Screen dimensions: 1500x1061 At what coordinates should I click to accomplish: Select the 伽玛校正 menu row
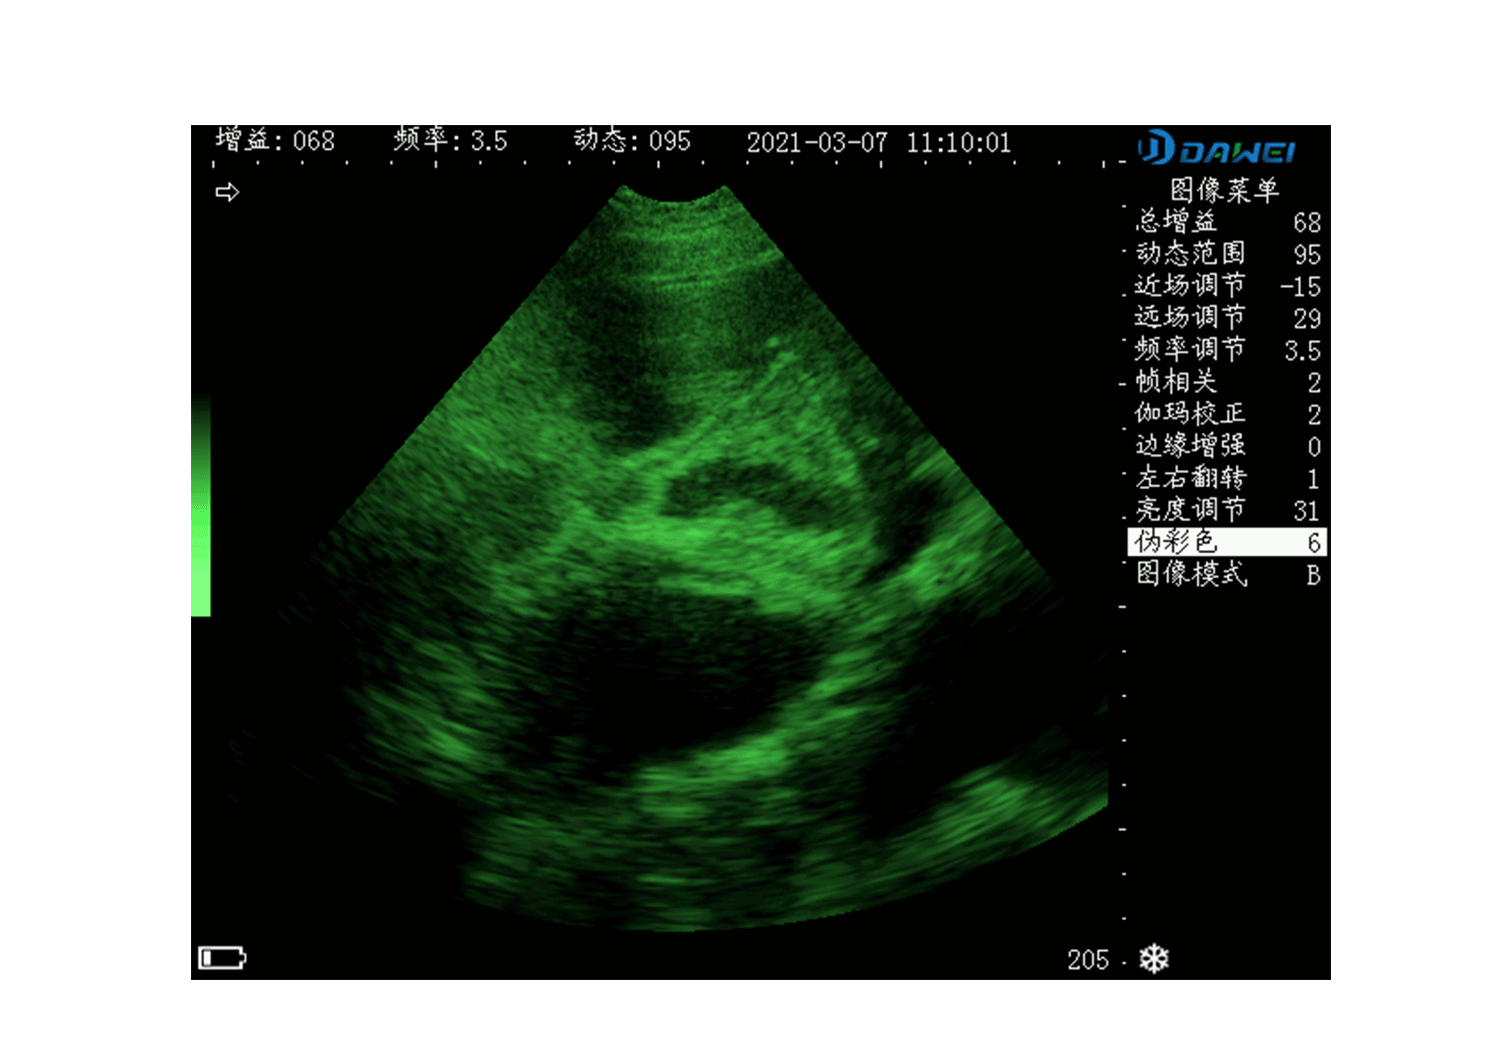click(x=1227, y=414)
